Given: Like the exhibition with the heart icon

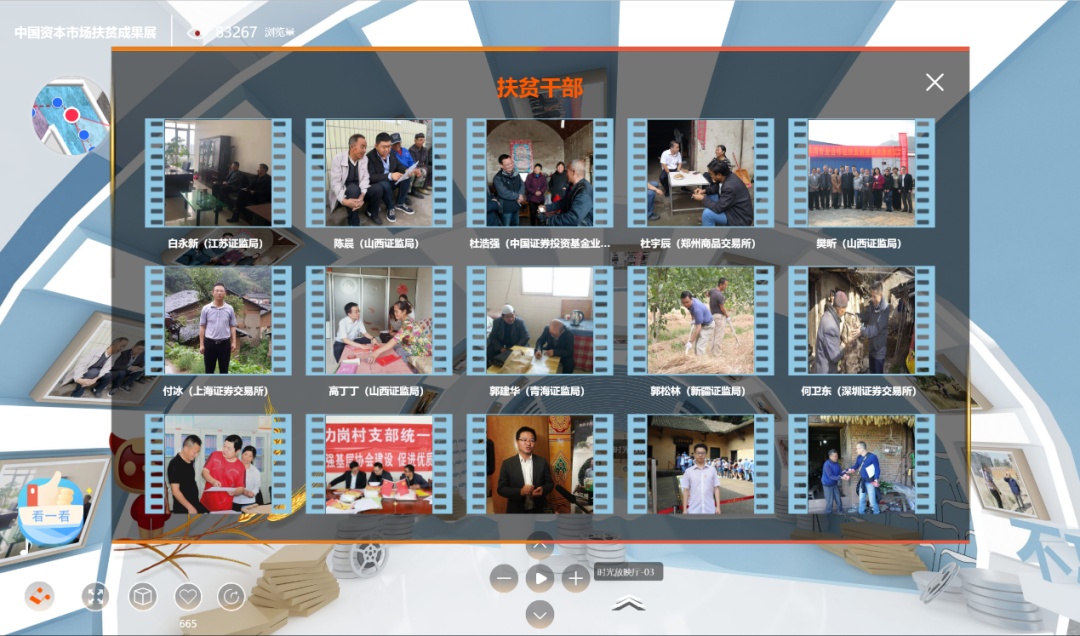Looking at the screenshot, I should click(188, 596).
